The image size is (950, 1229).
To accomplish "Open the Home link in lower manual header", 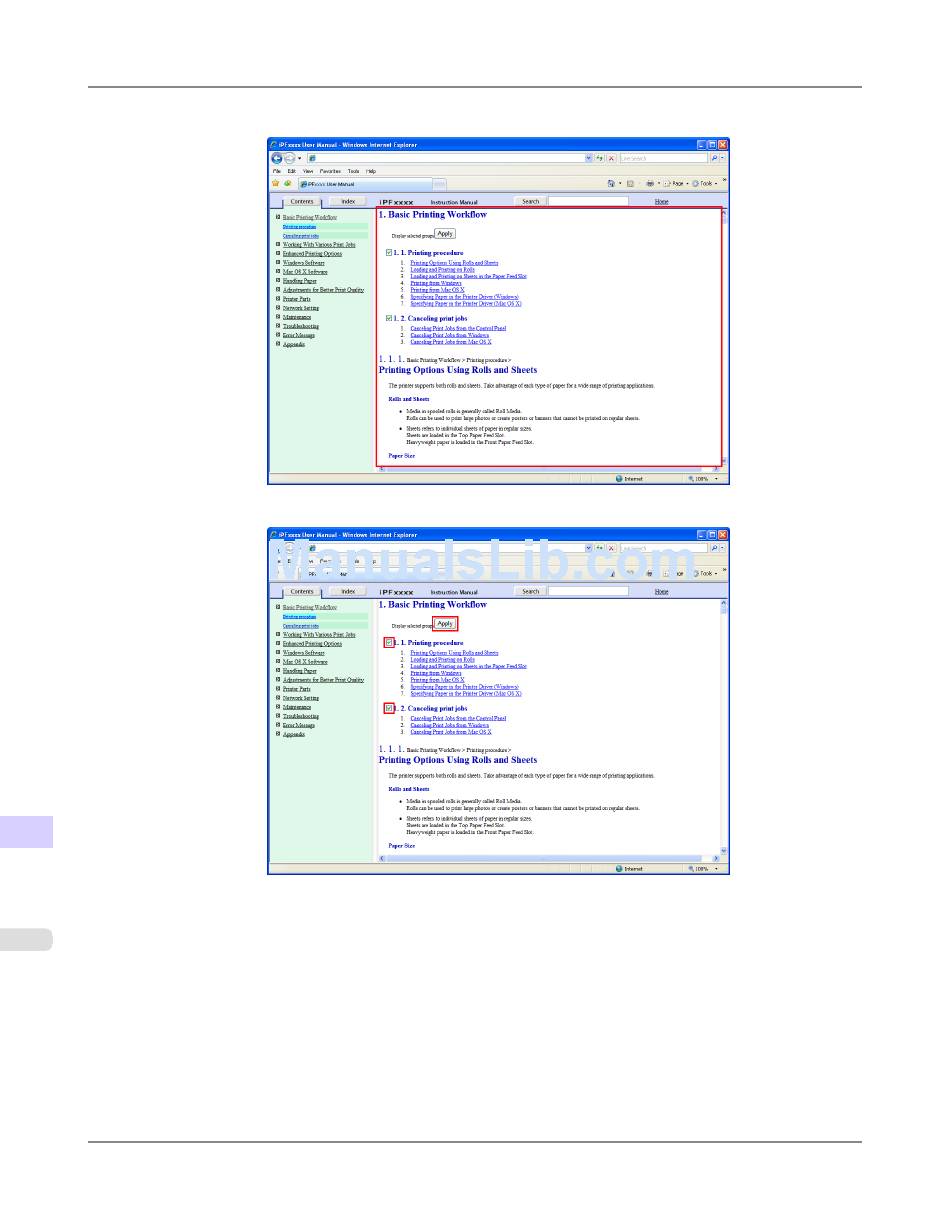I will click(x=661, y=591).
